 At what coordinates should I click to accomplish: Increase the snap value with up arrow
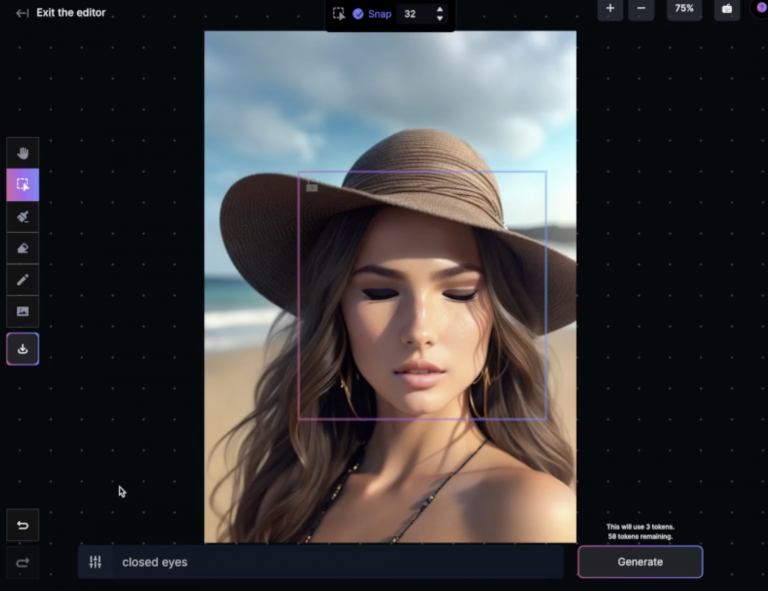tap(440, 9)
